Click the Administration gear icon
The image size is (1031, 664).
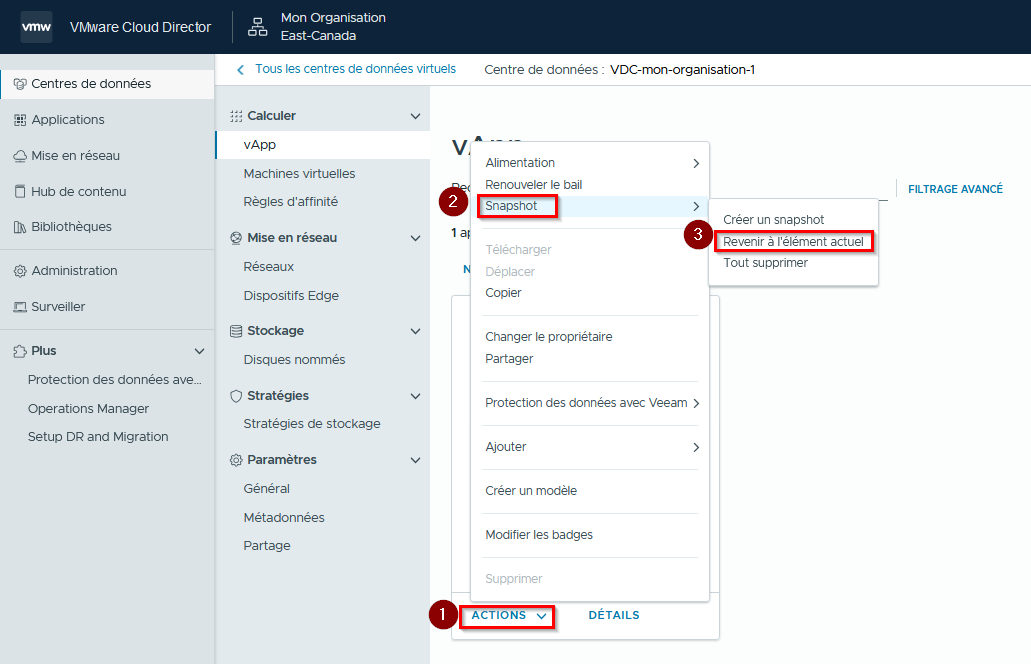(x=20, y=271)
